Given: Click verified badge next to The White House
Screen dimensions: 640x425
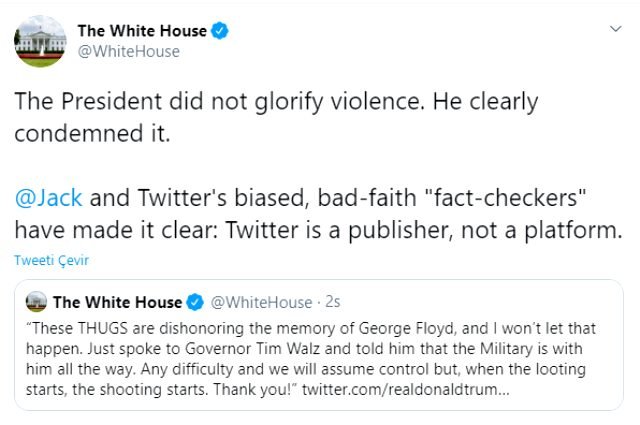Looking at the screenshot, I should point(219,31).
